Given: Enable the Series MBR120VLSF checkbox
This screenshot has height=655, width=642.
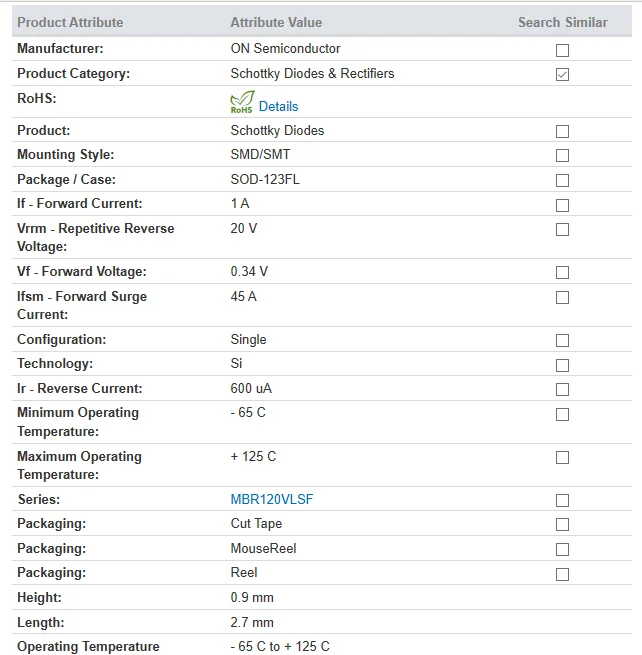Looking at the screenshot, I should pos(562,500).
